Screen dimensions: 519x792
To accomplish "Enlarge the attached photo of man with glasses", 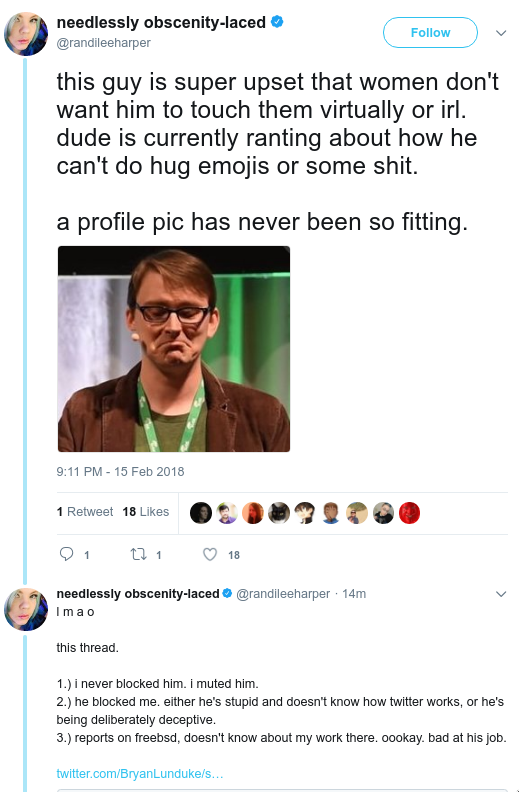I will pos(174,349).
